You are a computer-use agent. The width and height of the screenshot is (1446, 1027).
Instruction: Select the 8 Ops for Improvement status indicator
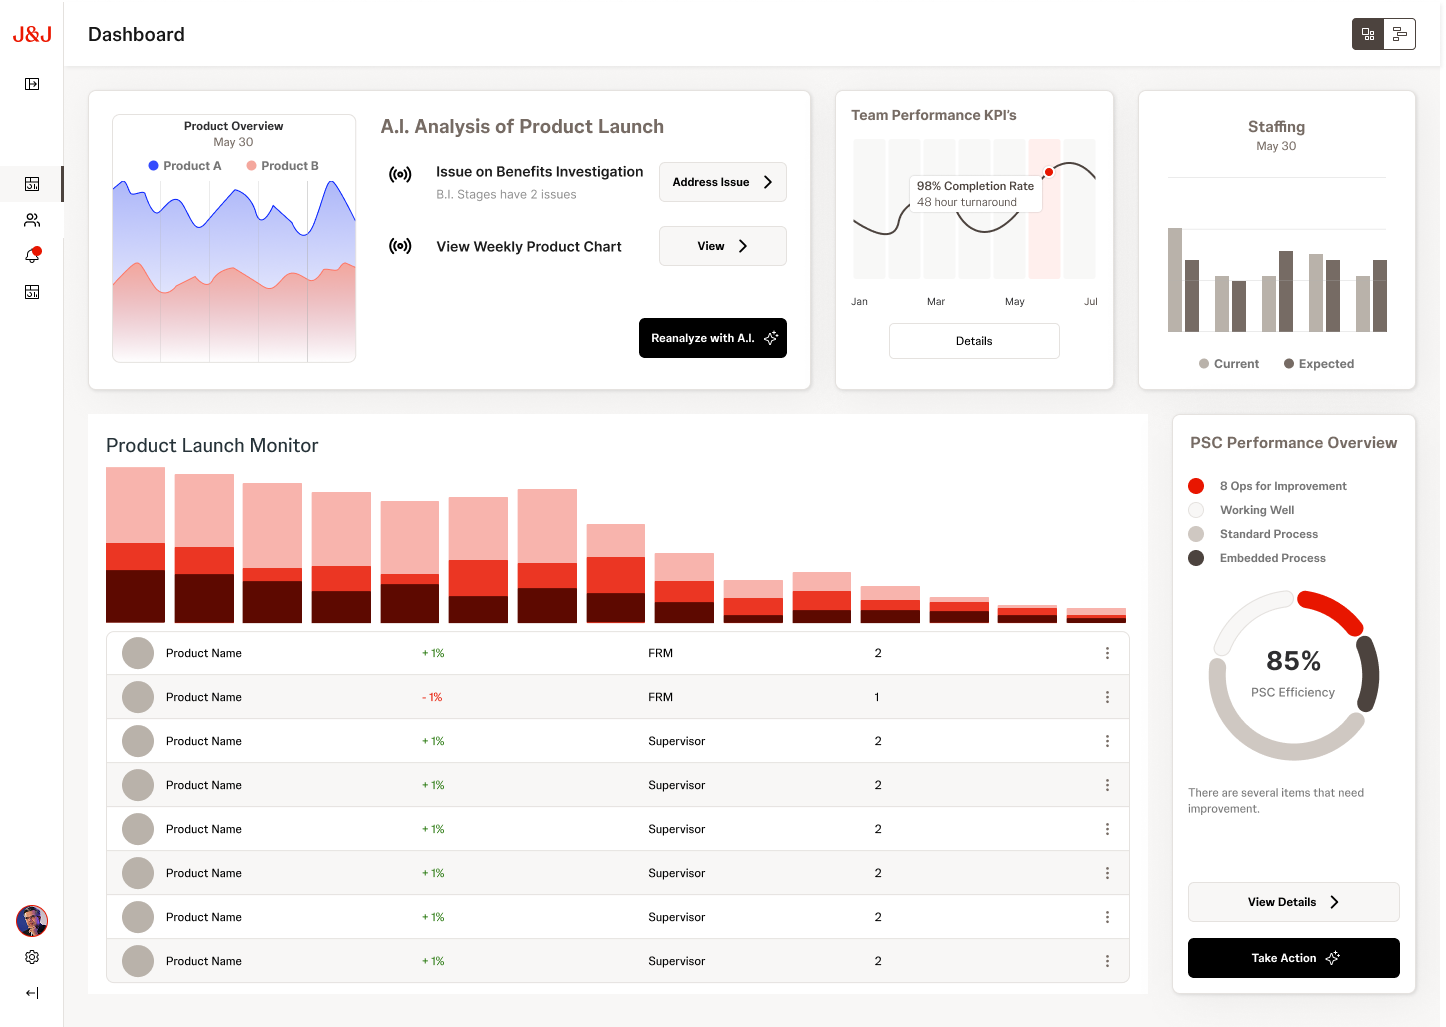pos(1196,486)
